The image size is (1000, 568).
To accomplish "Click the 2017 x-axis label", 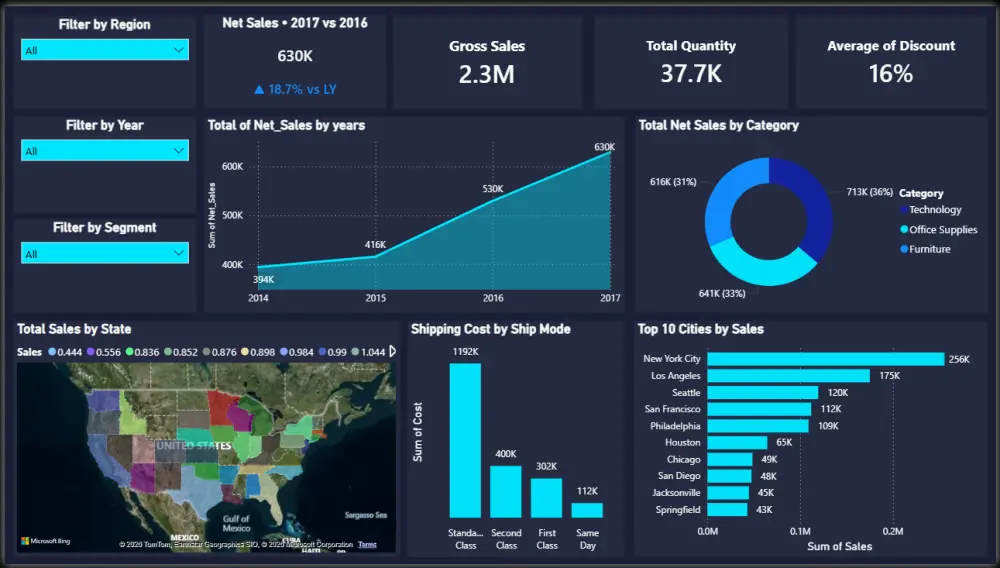I will 610,298.
